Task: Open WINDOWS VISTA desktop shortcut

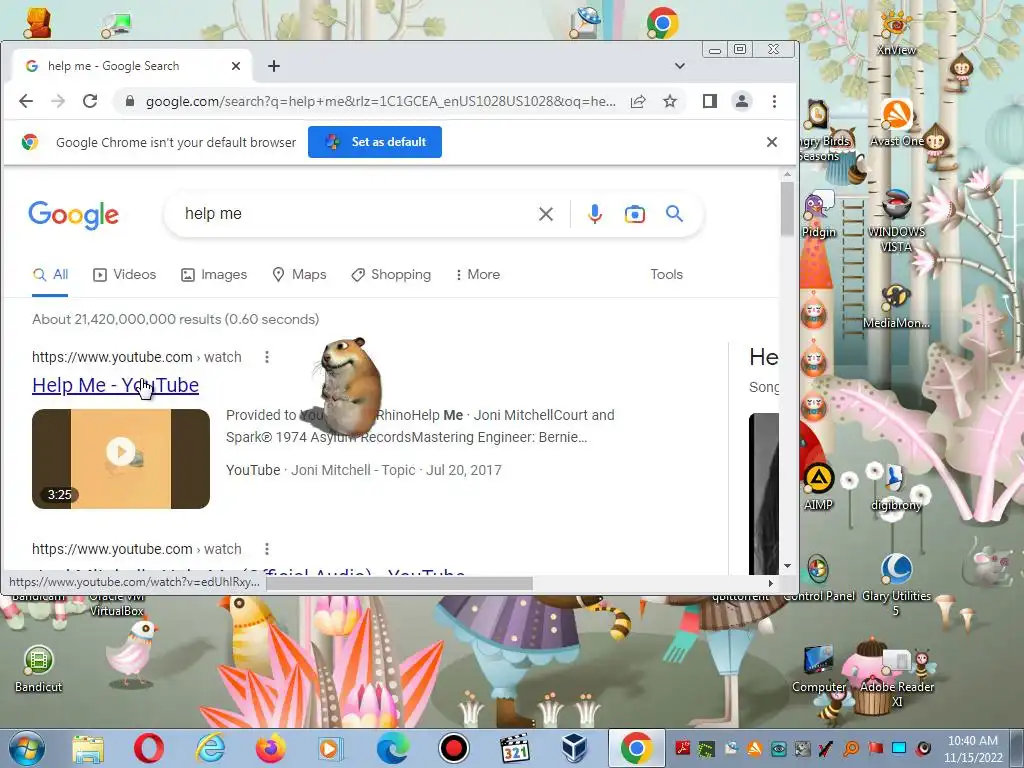Action: [896, 221]
